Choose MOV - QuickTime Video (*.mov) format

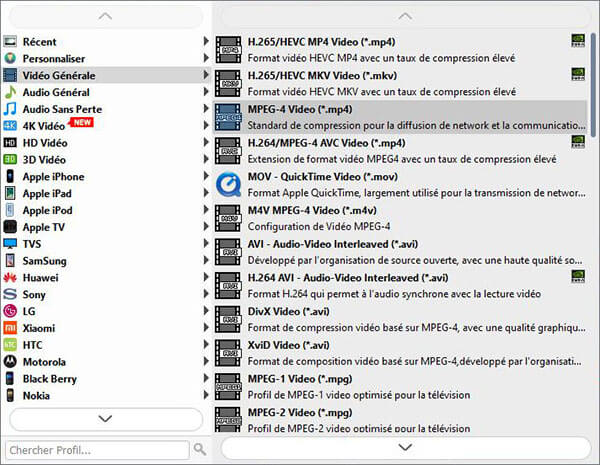click(400, 184)
